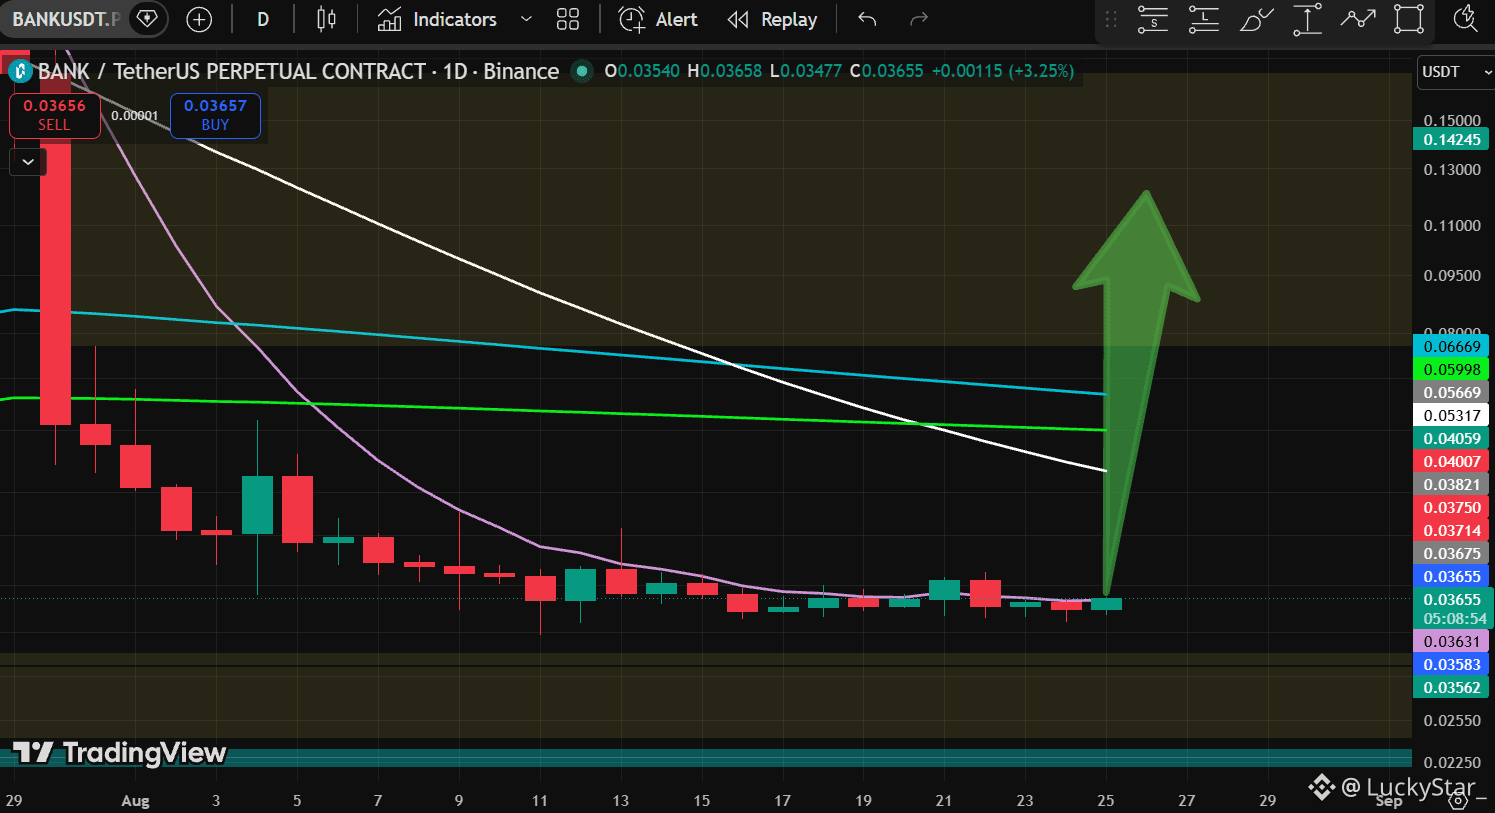Open the time axis settings gear
The height and width of the screenshot is (813, 1495).
pyautogui.click(x=1460, y=799)
